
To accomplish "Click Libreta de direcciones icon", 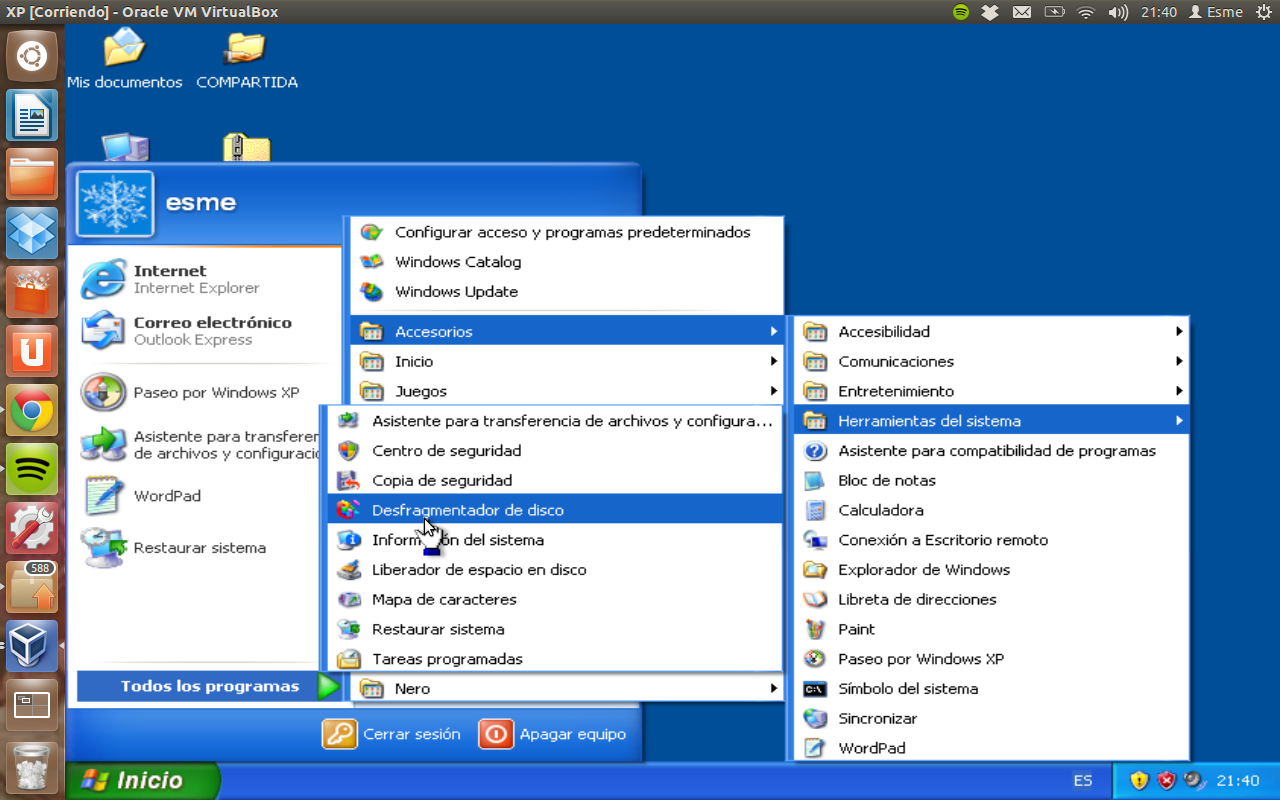I will (x=816, y=600).
